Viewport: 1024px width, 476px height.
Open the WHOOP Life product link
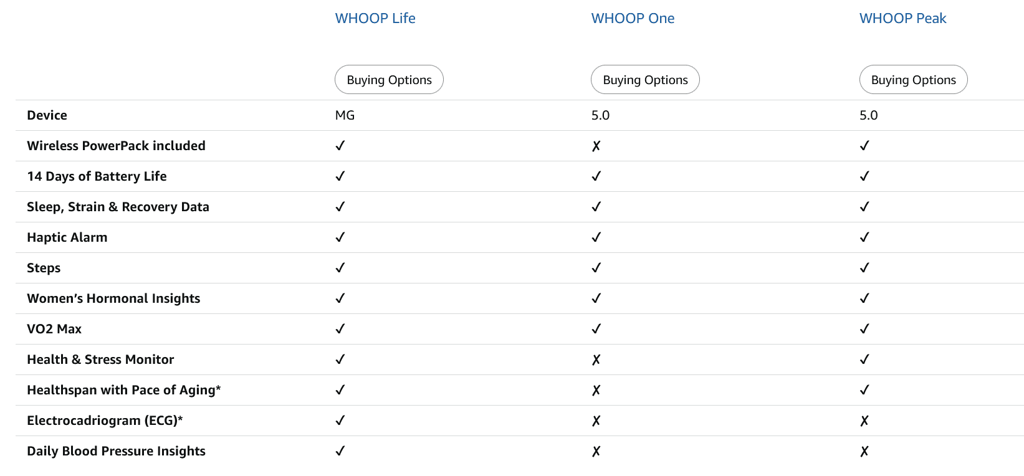375,18
